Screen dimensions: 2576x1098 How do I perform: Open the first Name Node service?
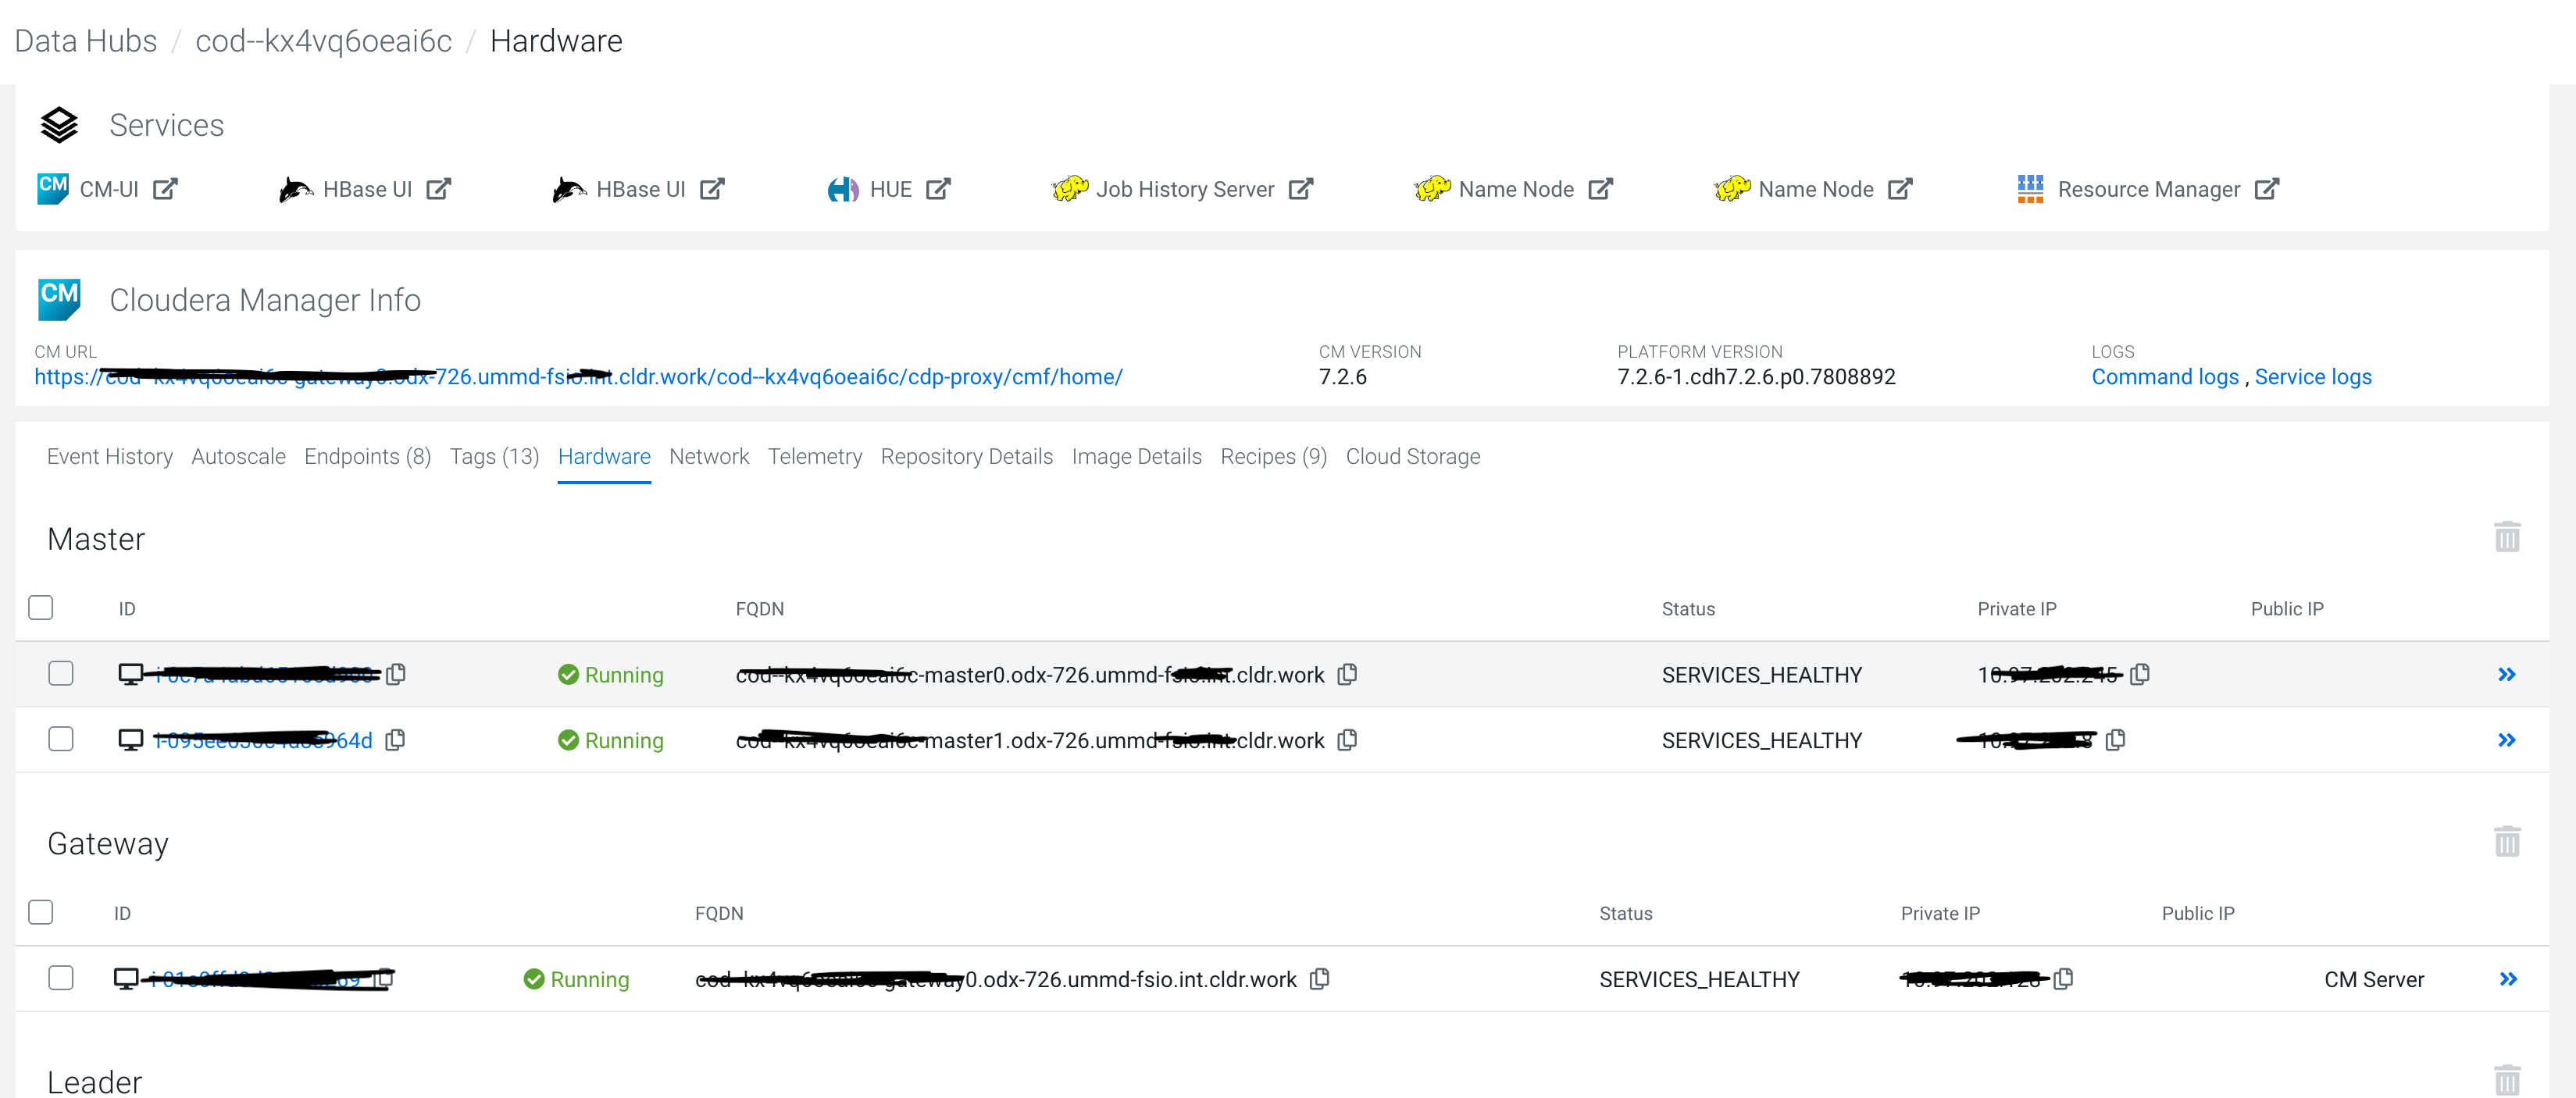(x=1515, y=189)
